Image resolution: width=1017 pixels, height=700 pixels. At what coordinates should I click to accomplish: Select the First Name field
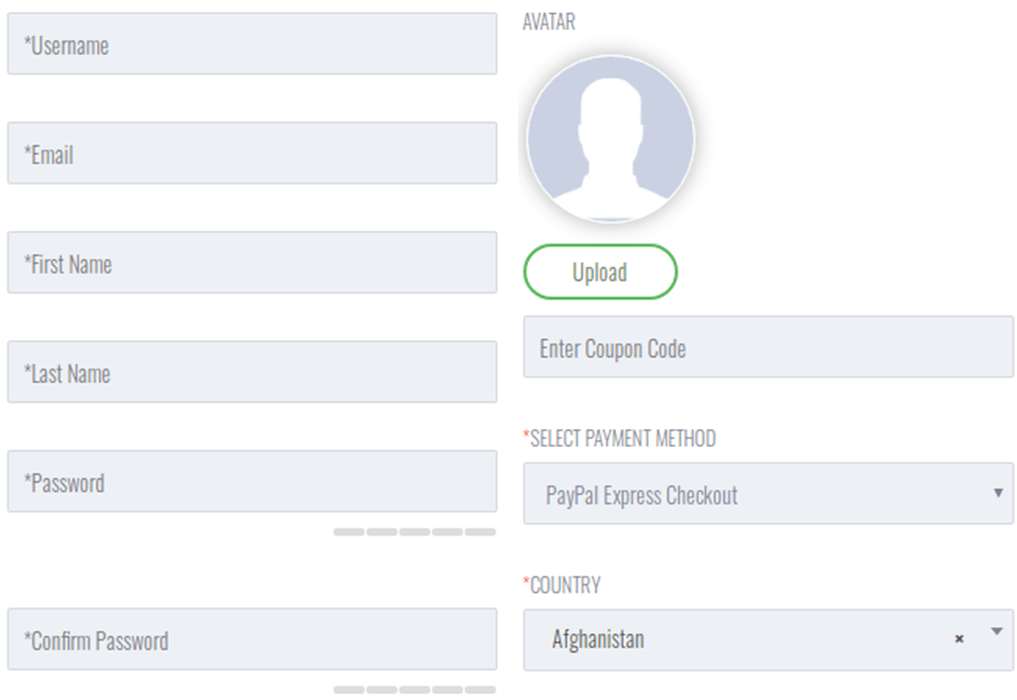point(252,263)
